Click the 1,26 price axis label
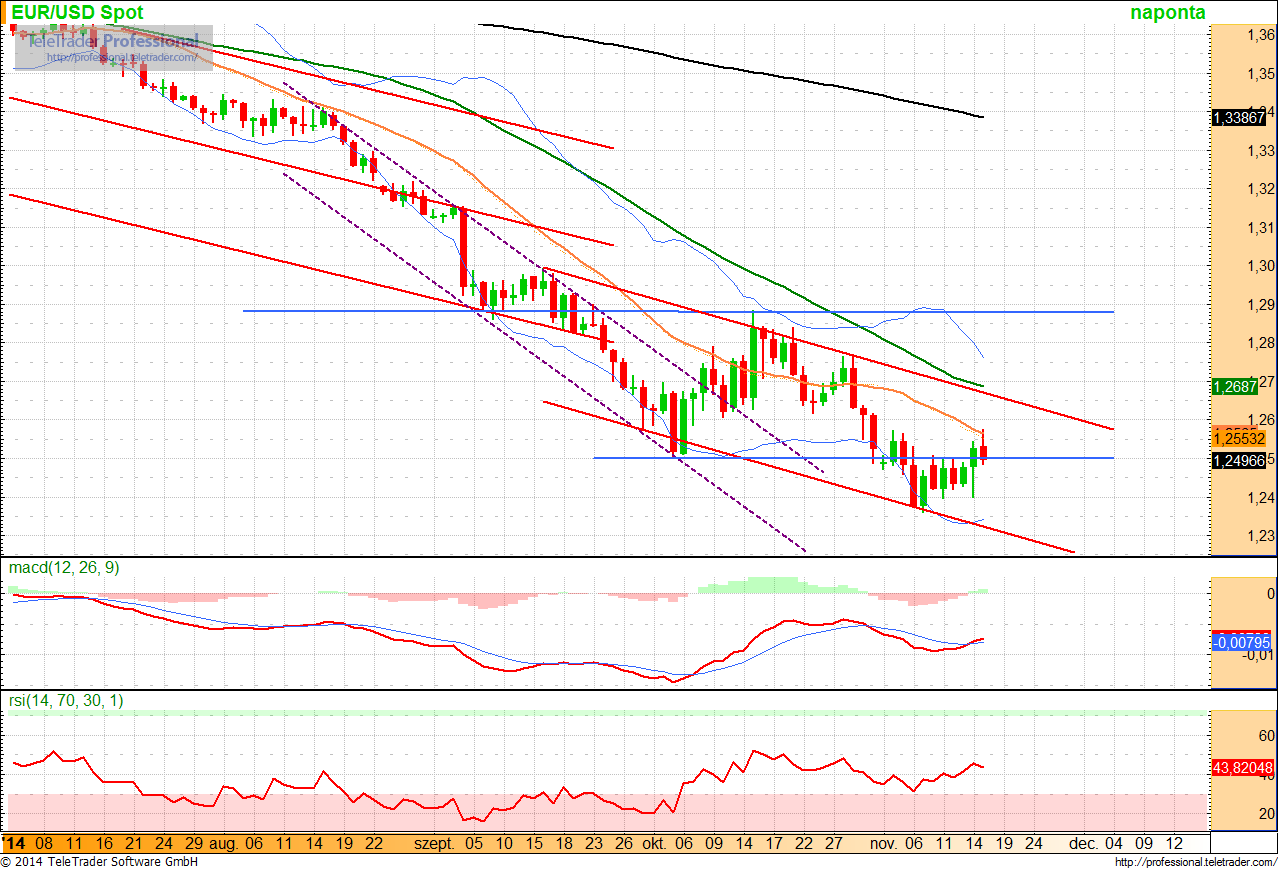1278x871 pixels. point(1262,420)
